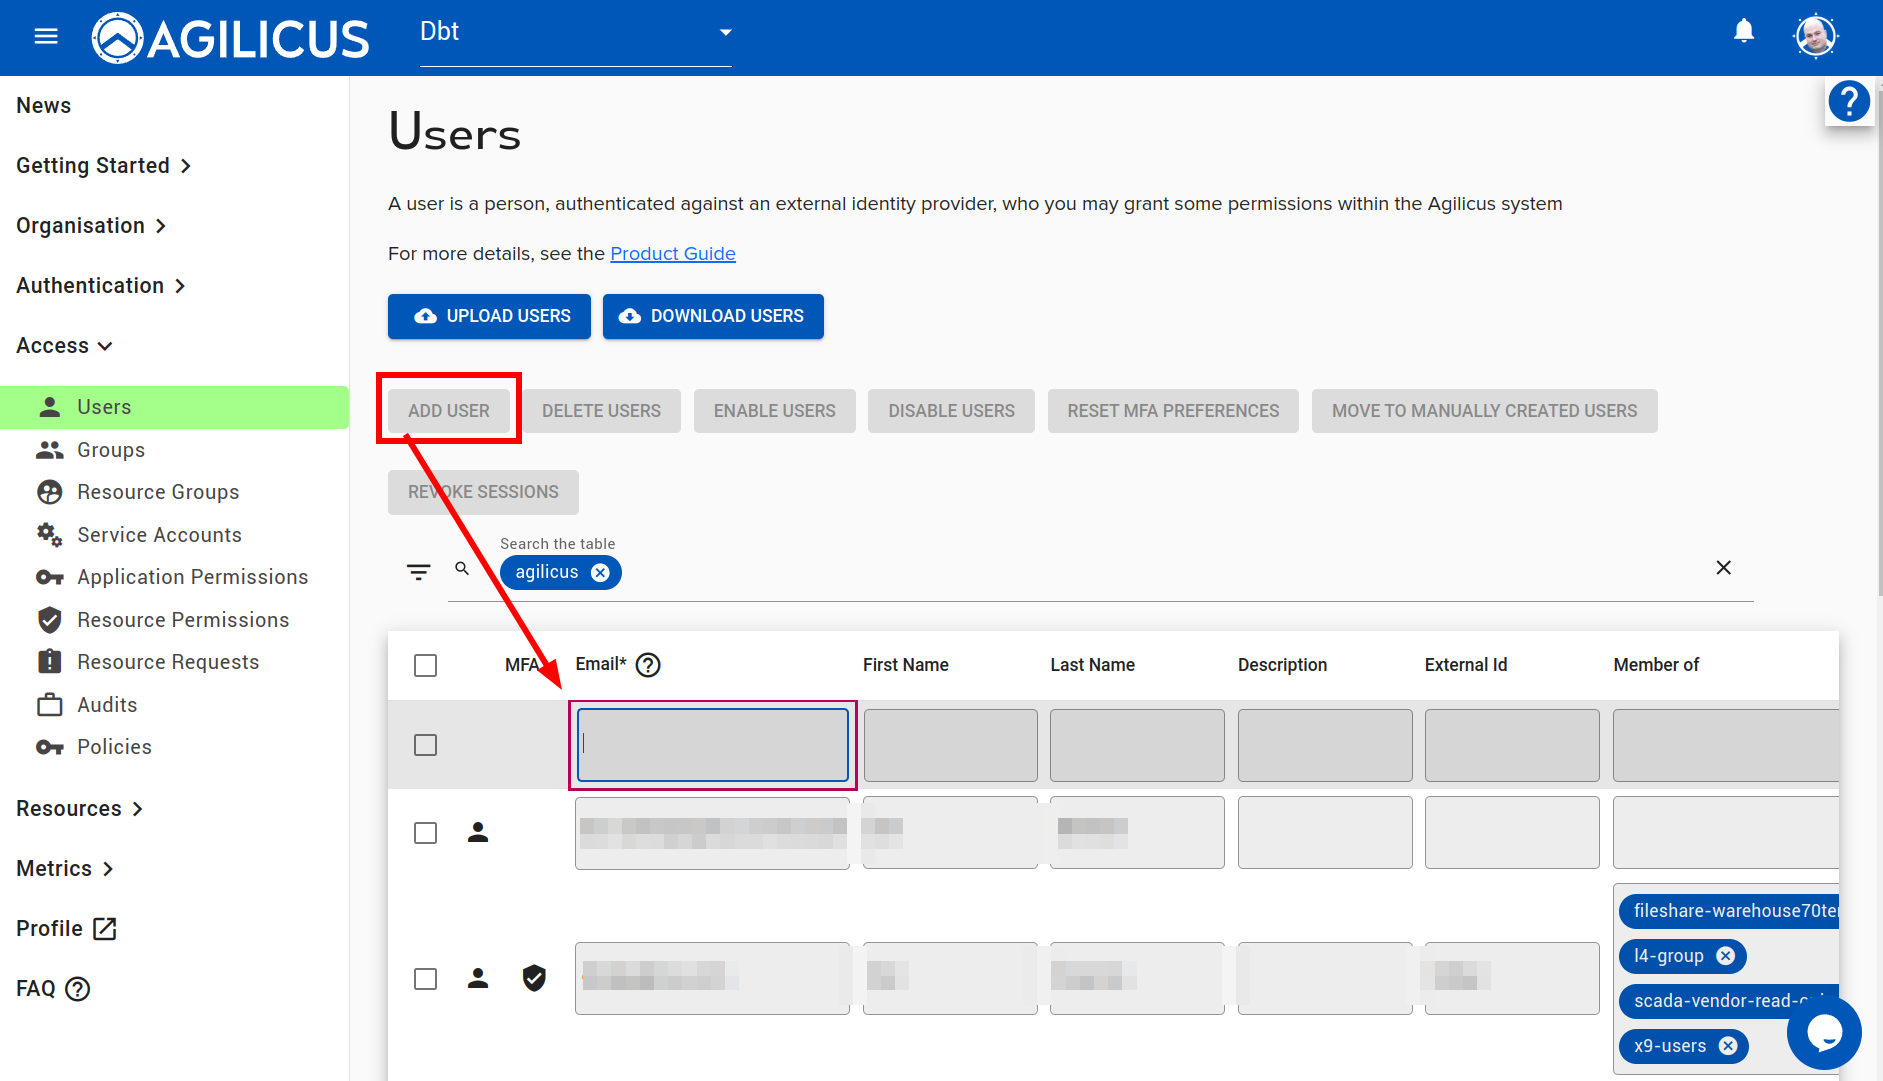Click the empty Email input field
This screenshot has width=1883, height=1081.
(712, 745)
